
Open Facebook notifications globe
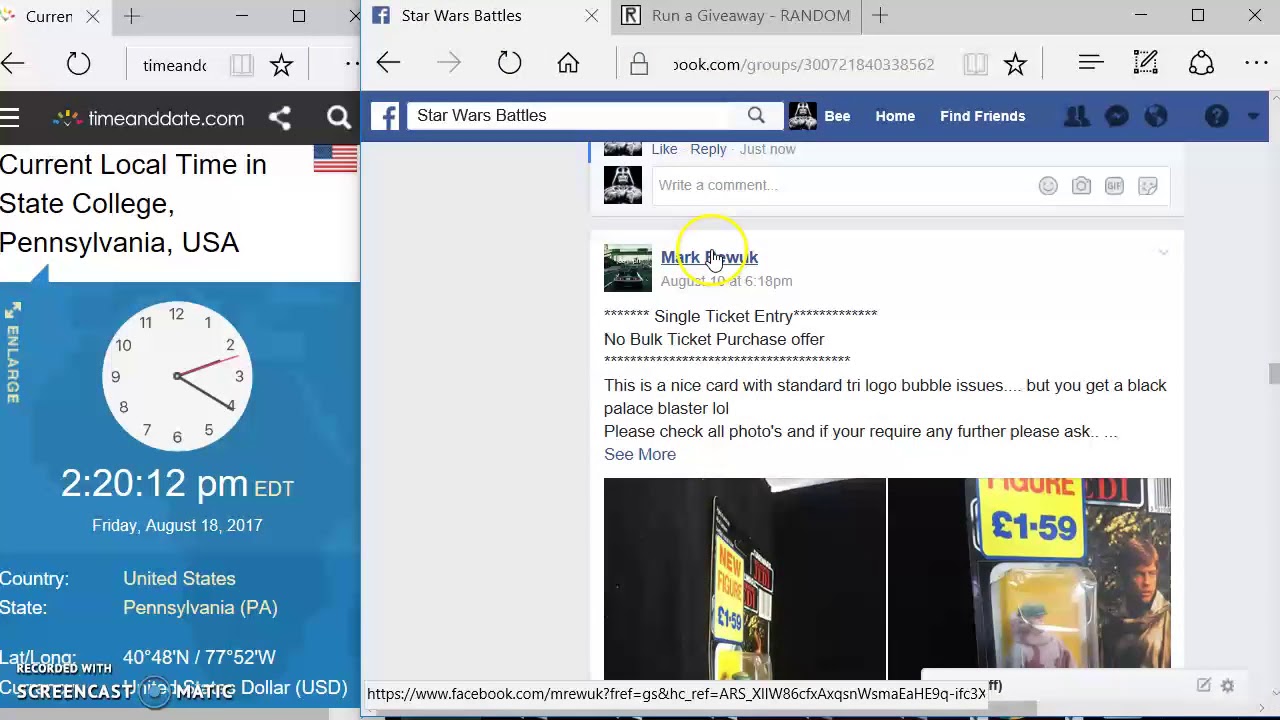[x=1156, y=116]
